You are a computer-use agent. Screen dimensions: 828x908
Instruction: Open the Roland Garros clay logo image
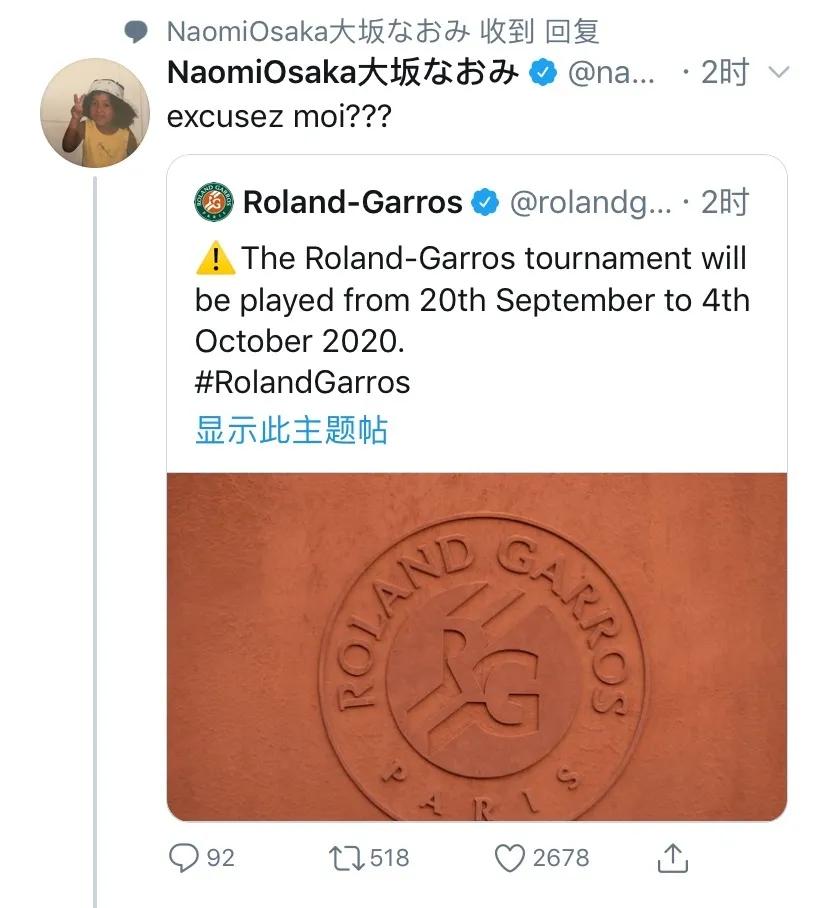[476, 646]
